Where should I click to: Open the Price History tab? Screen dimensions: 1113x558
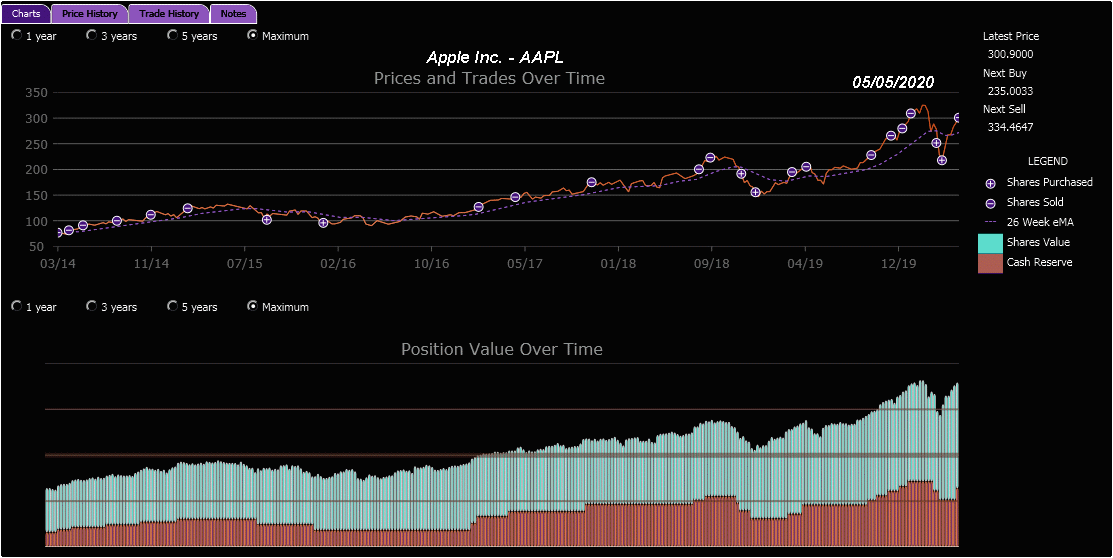pyautogui.click(x=89, y=13)
